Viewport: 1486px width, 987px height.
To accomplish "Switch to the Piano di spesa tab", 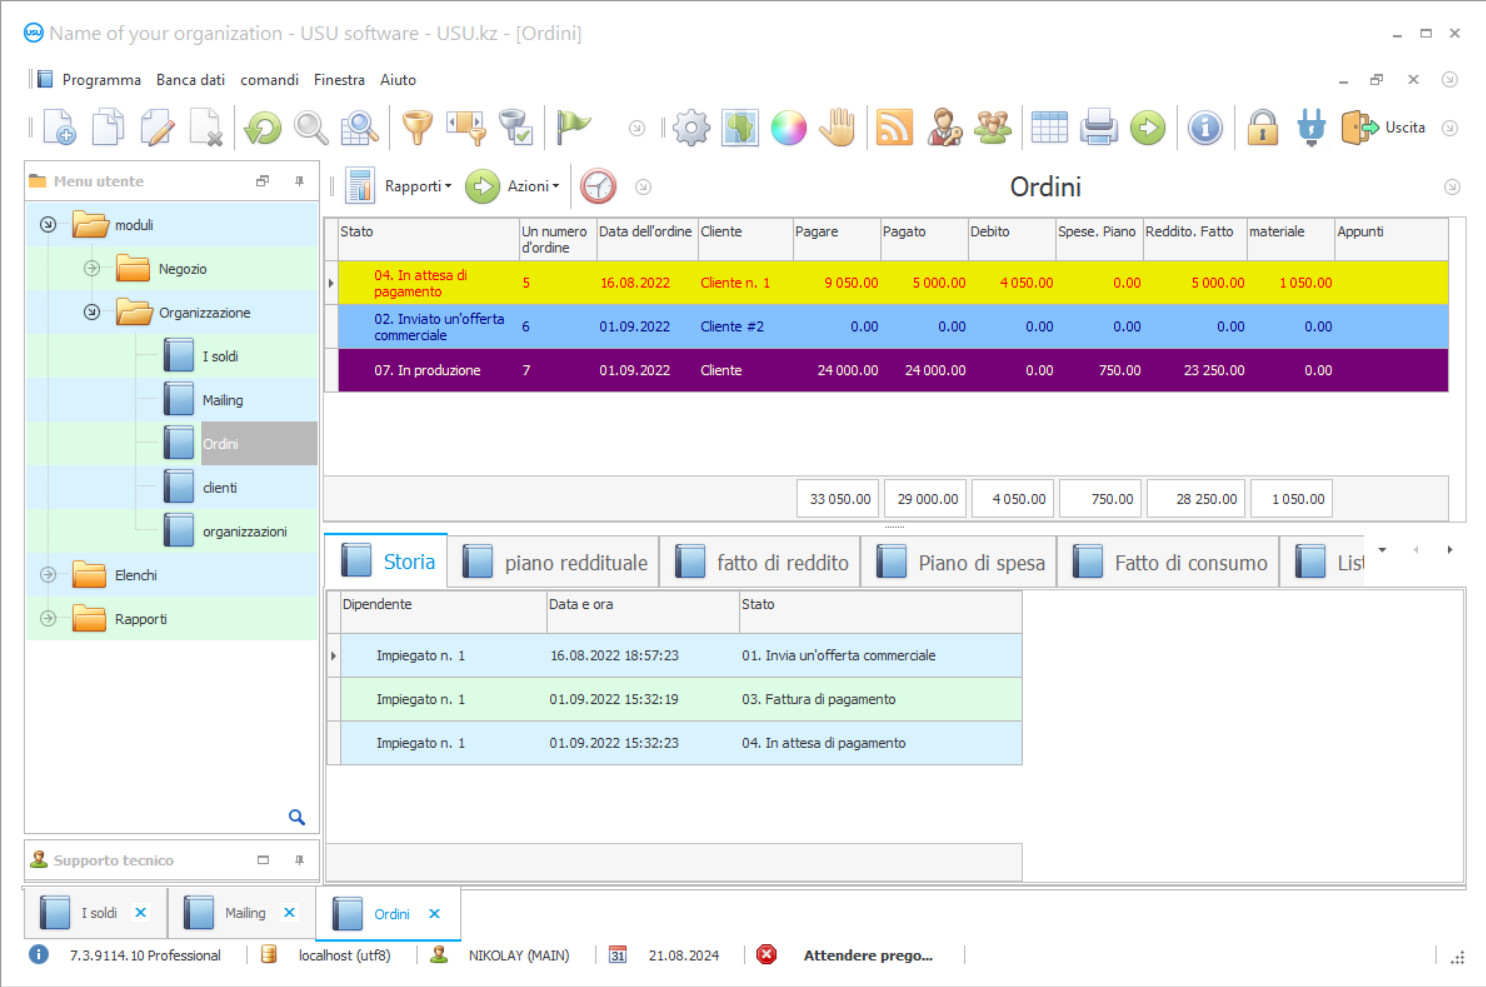I will point(960,563).
